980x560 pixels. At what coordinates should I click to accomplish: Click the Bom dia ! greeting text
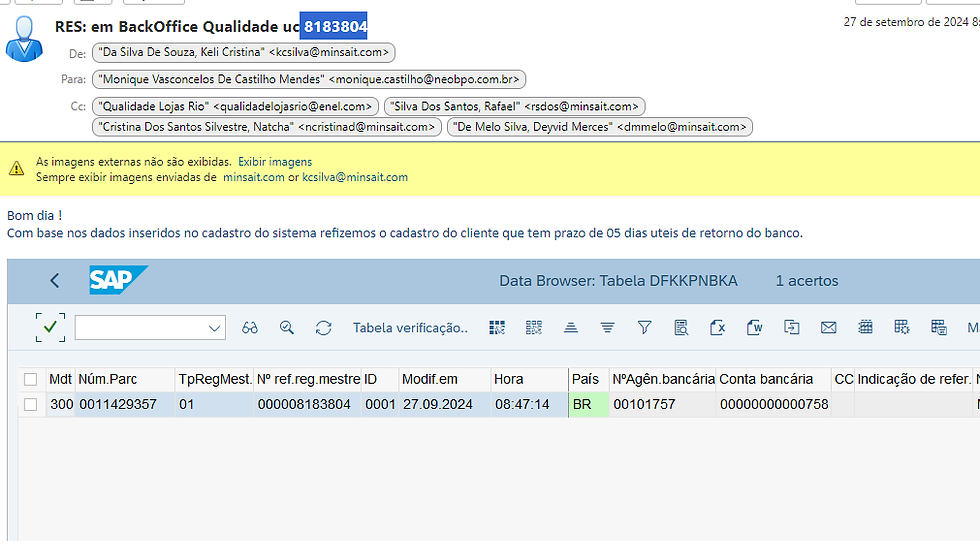click(x=34, y=216)
